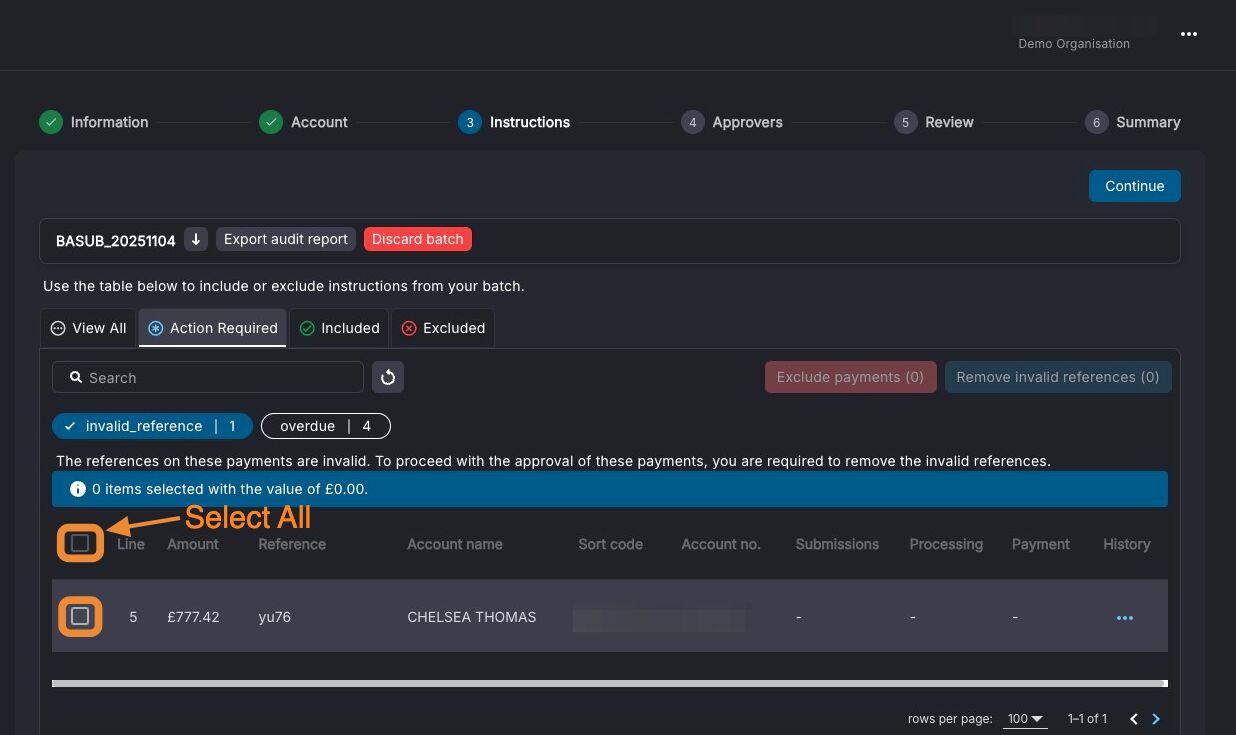Click the info icon in the selection banner
This screenshot has height=735, width=1236.
tap(78, 489)
